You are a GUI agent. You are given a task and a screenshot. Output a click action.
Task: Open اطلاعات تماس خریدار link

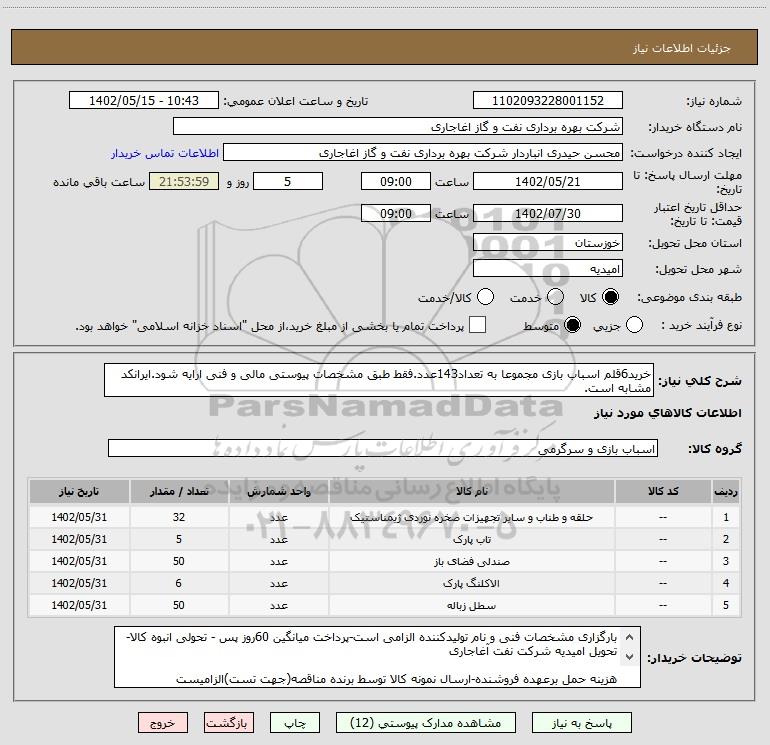[x=165, y=153]
